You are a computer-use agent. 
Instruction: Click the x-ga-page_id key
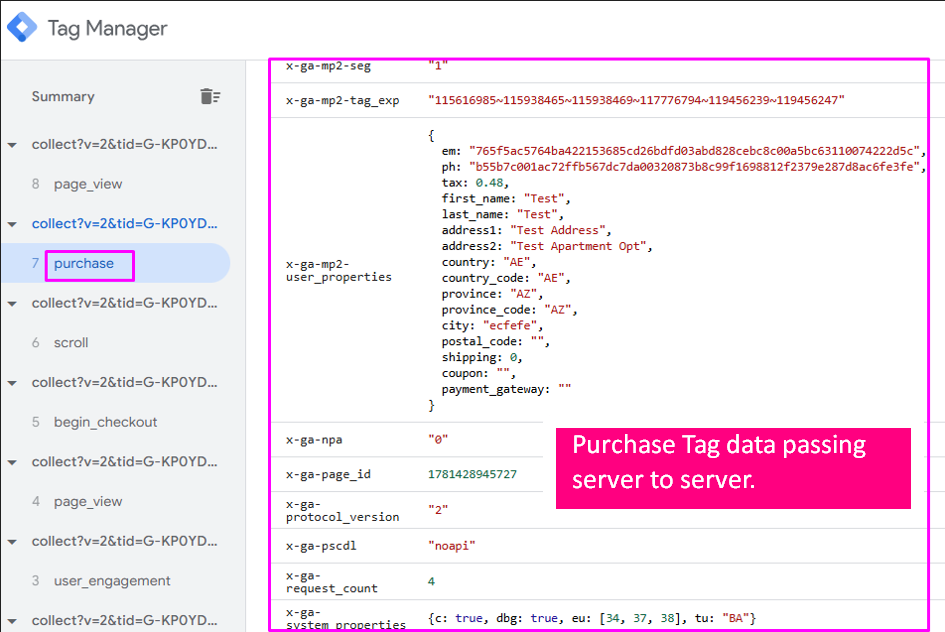pos(328,475)
